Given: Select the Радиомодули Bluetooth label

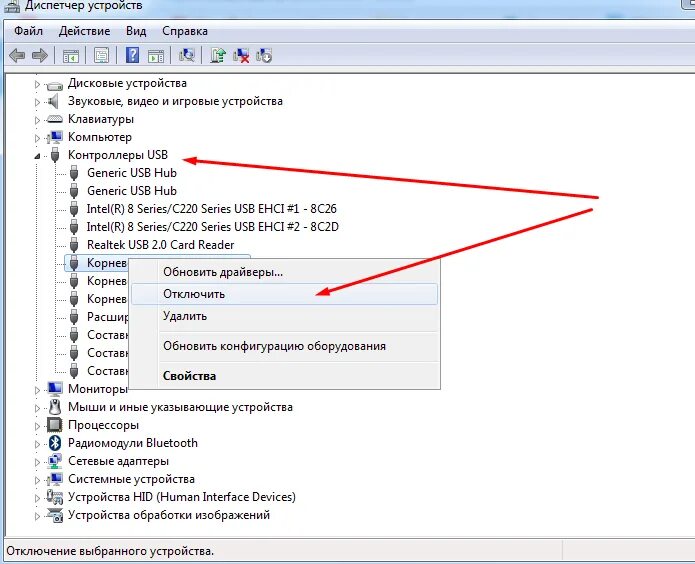Looking at the screenshot, I should [x=133, y=443].
